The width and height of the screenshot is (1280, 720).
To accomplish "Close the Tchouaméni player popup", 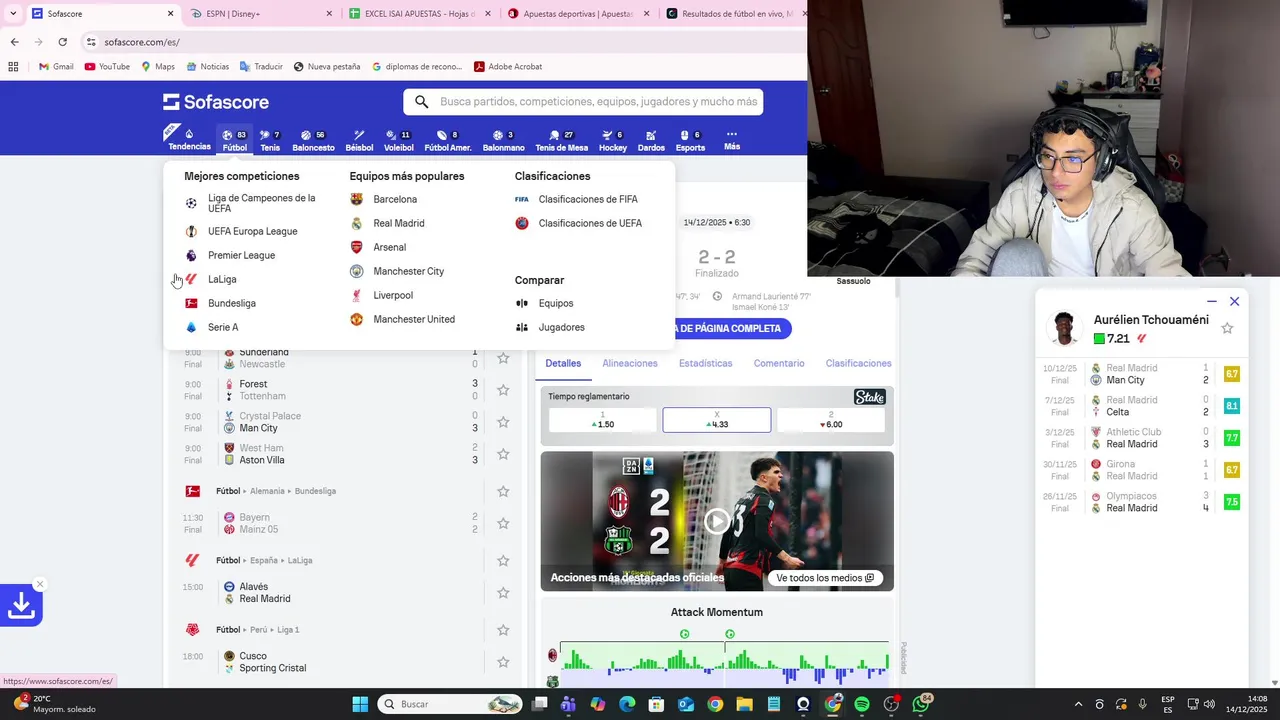I will click(1234, 301).
